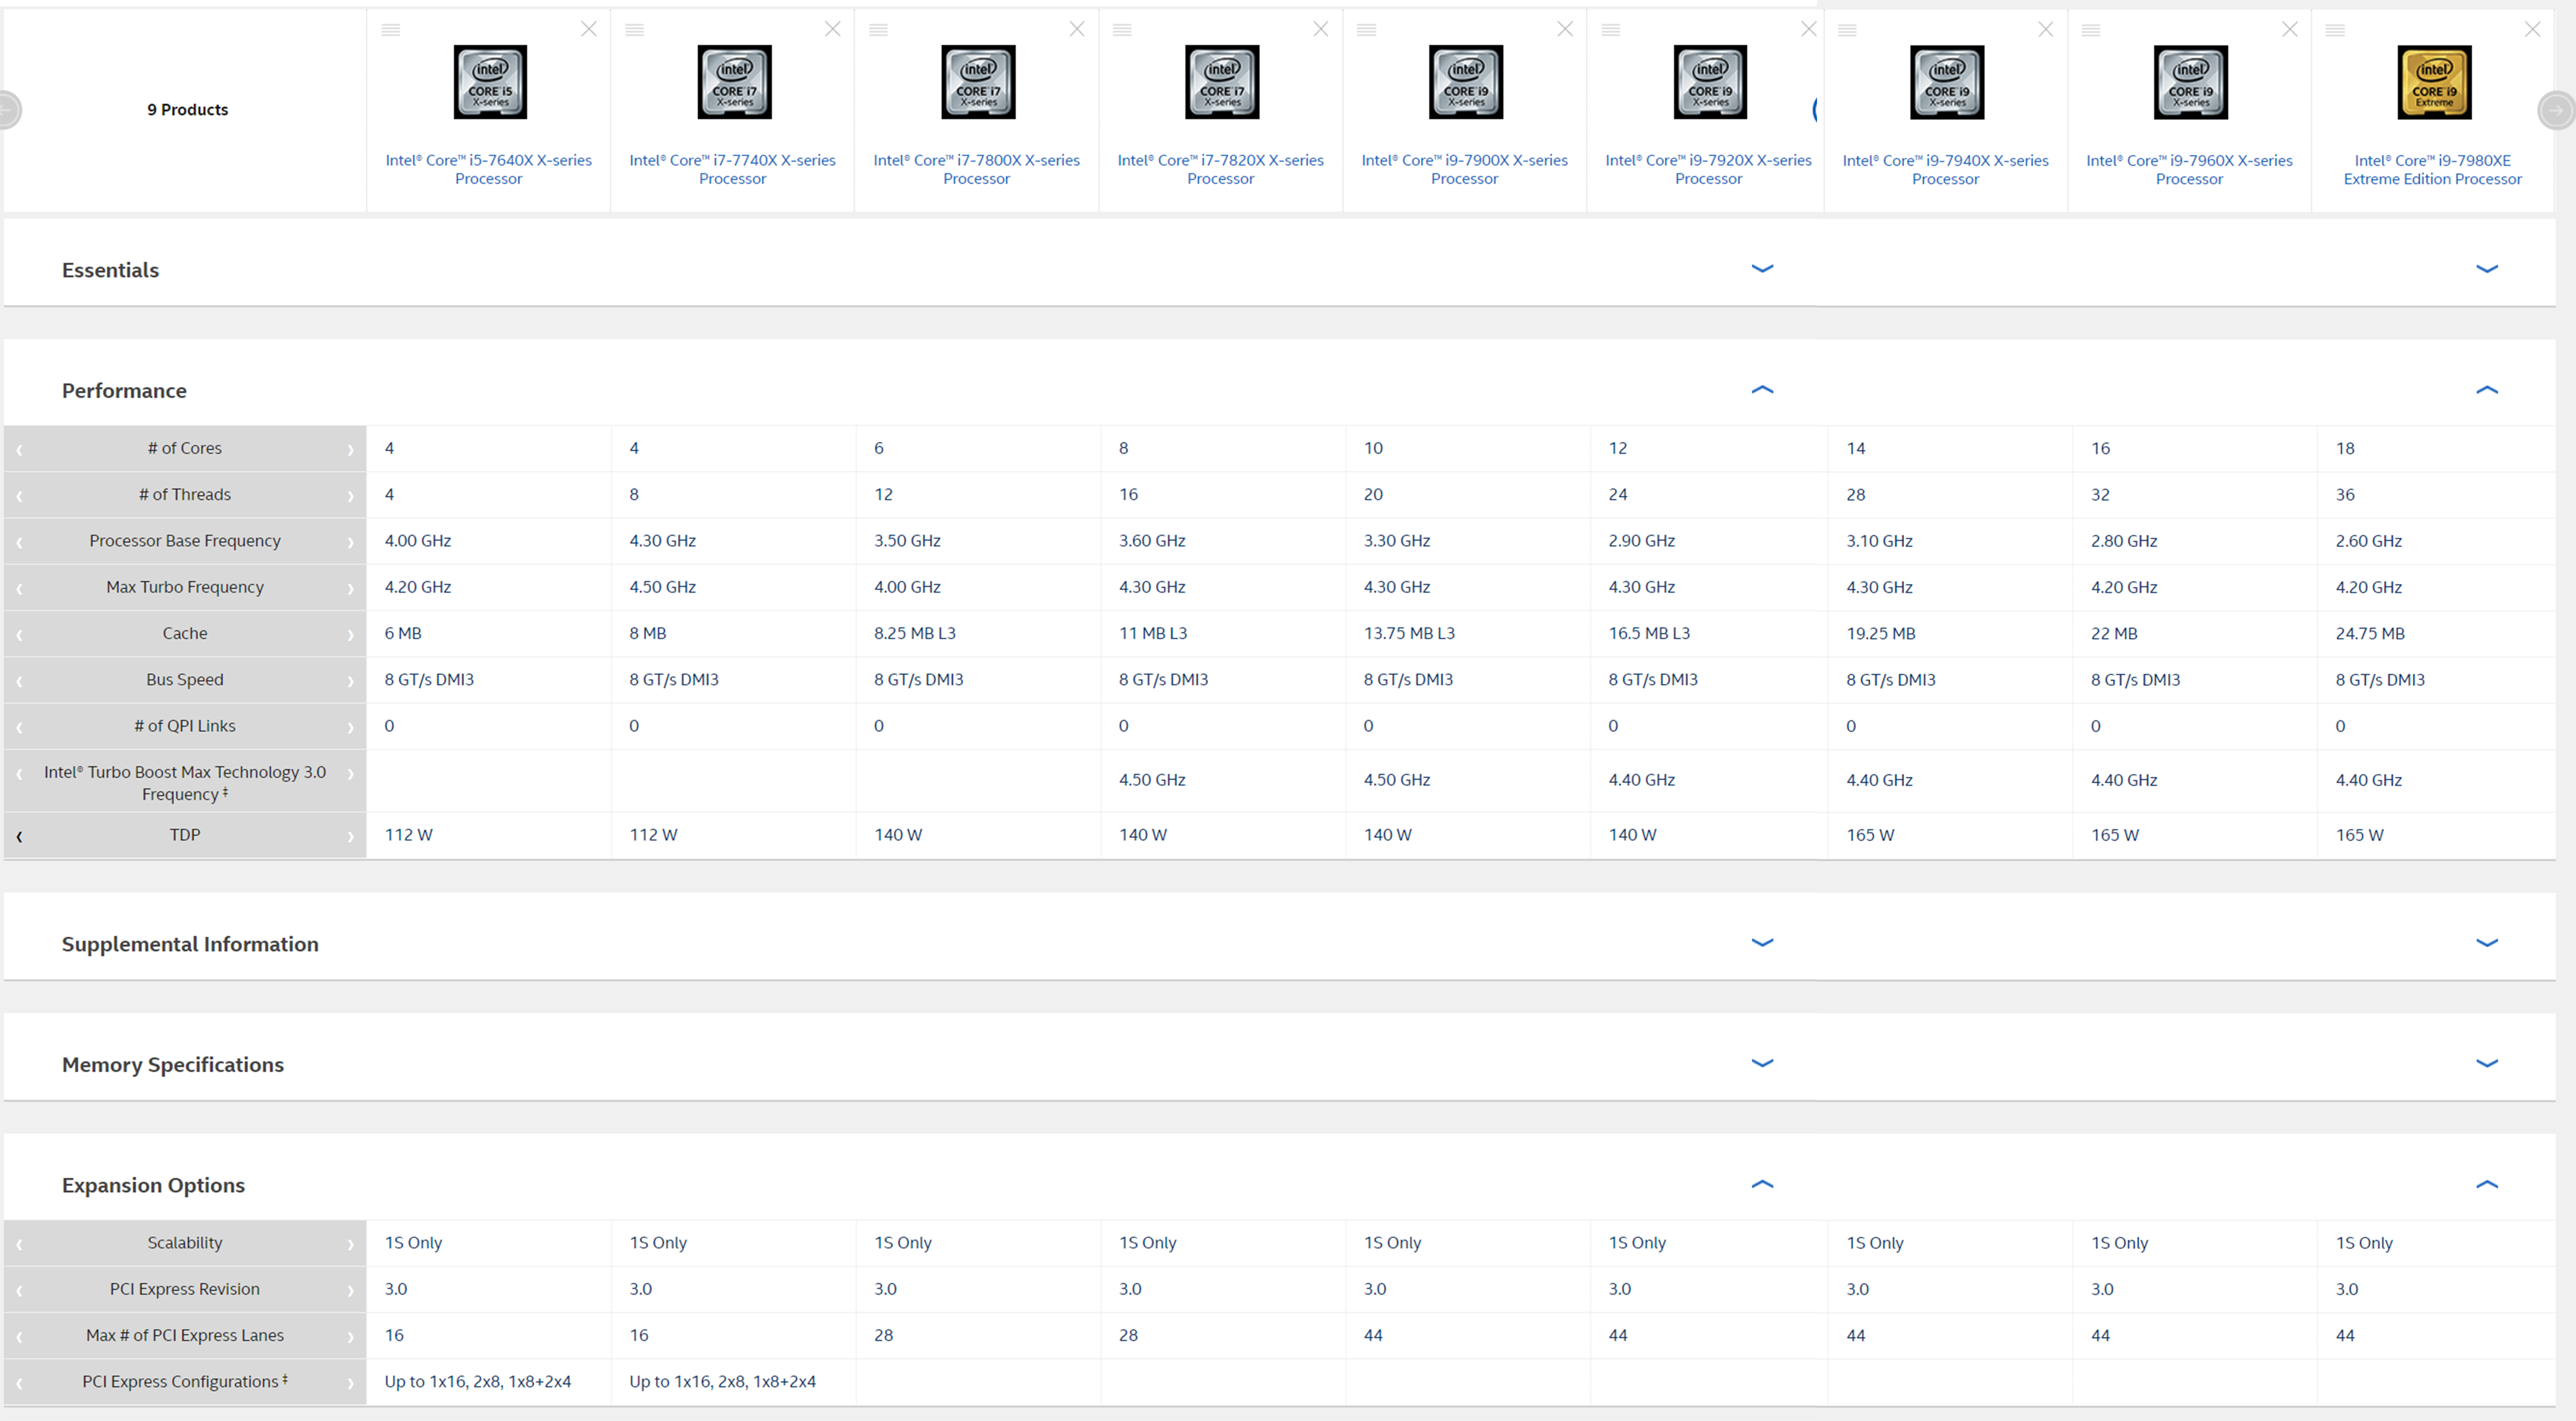Expand Memory Specifications using middle chevron

(1763, 1063)
